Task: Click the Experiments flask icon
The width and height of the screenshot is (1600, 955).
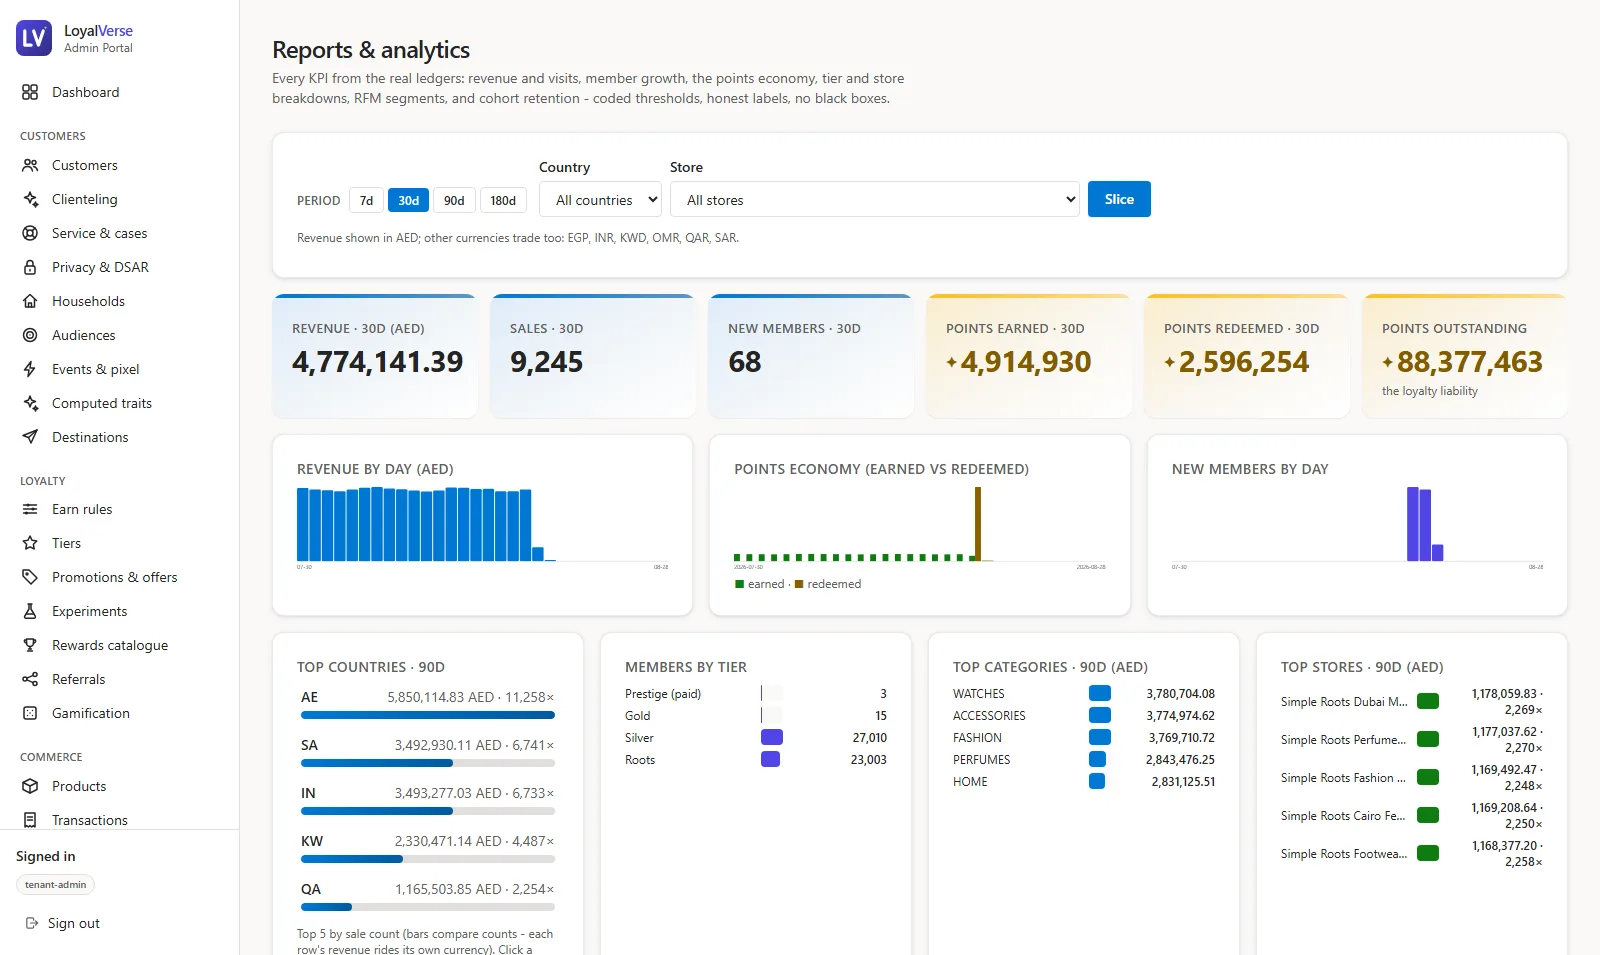Action: [x=30, y=611]
